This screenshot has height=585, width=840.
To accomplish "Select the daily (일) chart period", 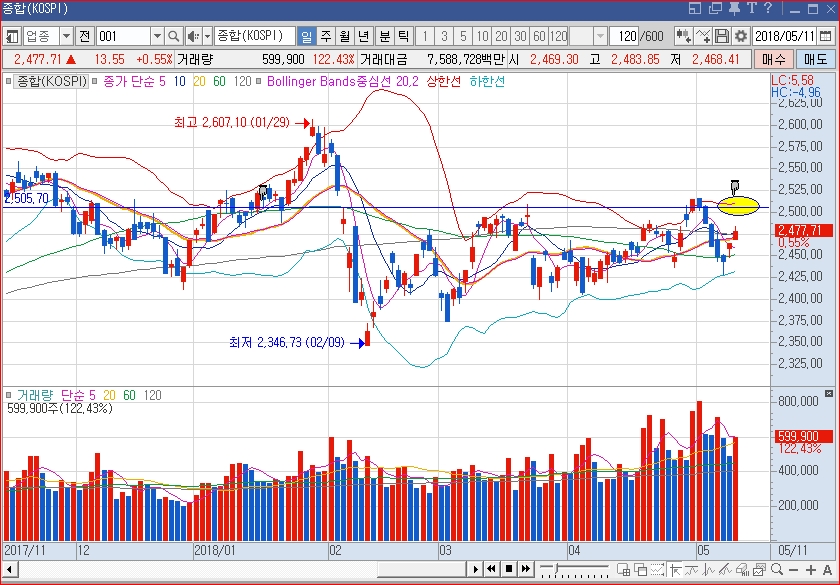I will (x=307, y=35).
